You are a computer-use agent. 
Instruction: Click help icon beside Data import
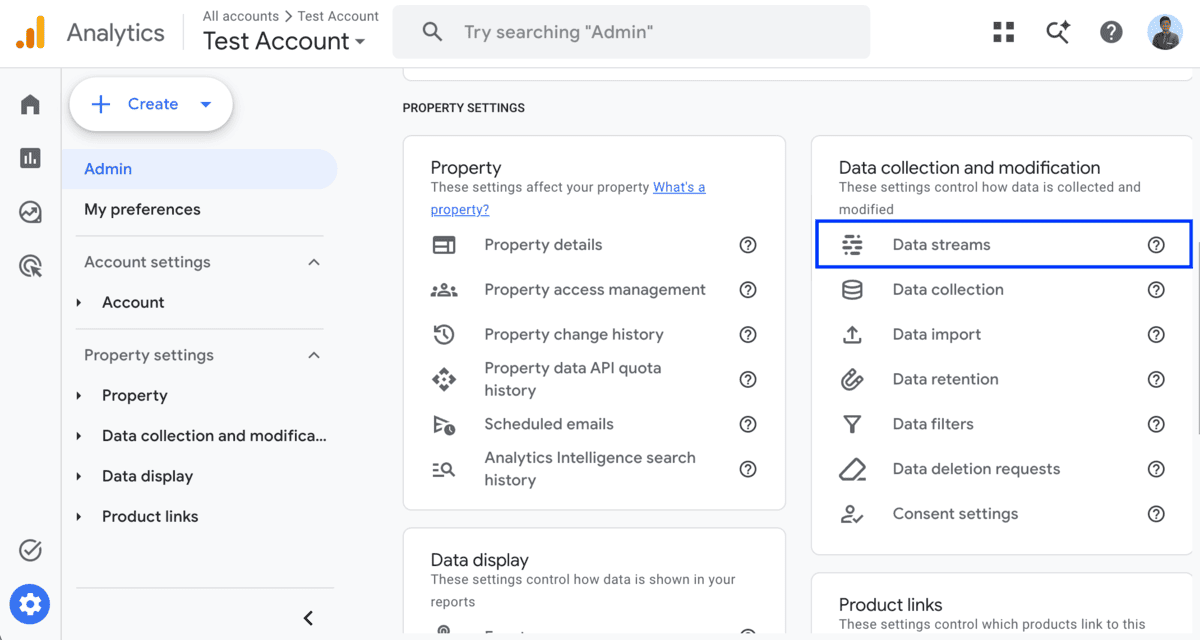[x=1156, y=335]
